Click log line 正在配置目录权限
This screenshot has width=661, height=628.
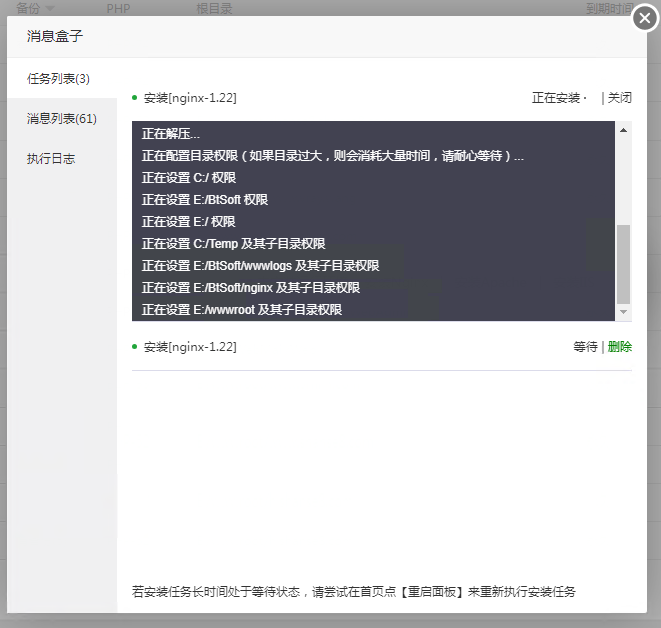coord(333,156)
